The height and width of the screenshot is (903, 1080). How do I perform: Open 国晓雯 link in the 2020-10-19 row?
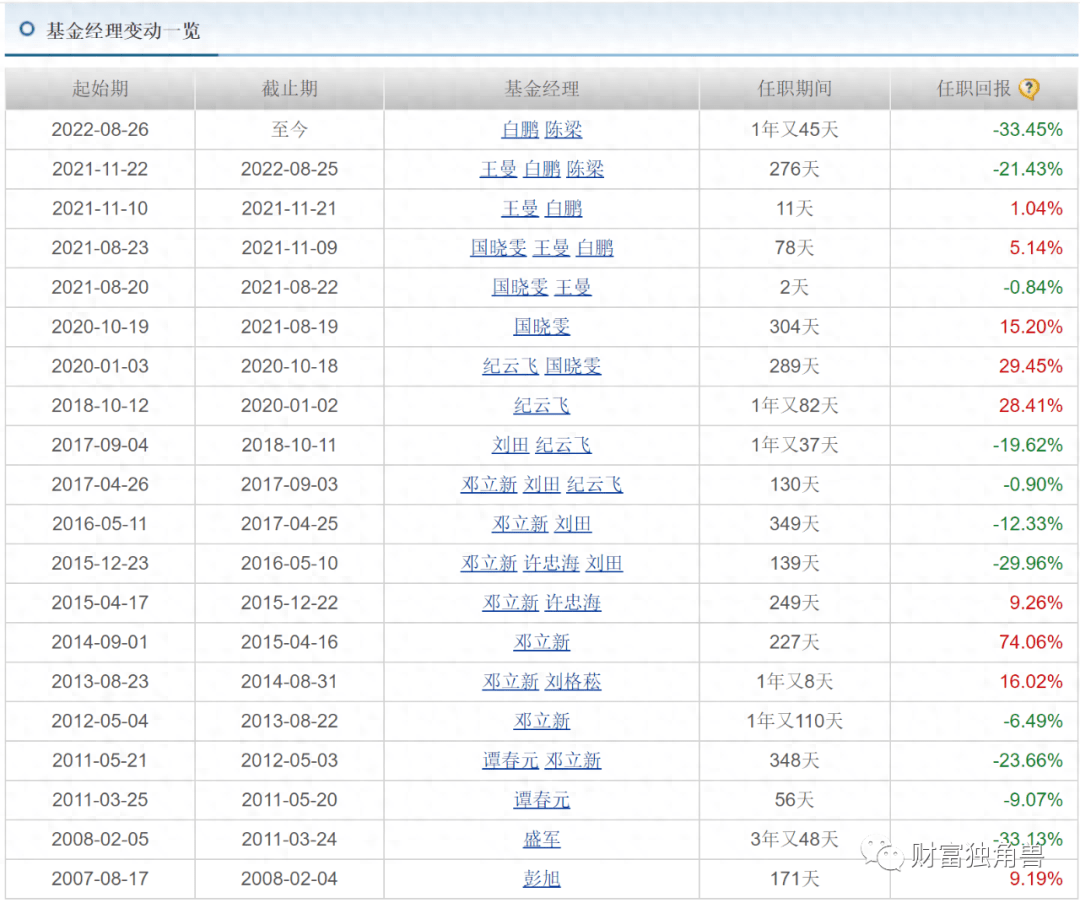click(542, 327)
